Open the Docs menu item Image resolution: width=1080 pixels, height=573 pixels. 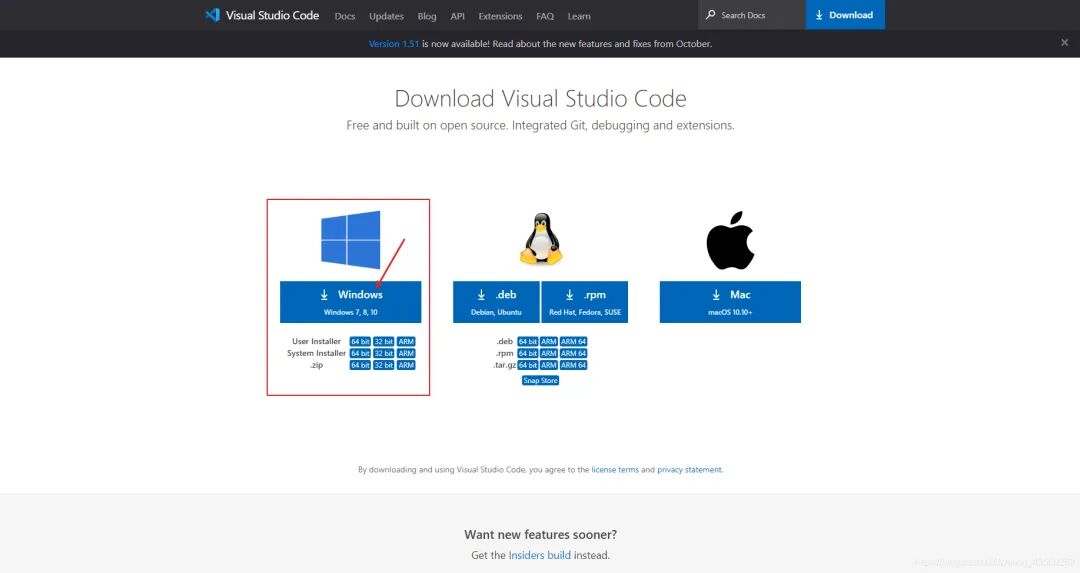point(345,16)
